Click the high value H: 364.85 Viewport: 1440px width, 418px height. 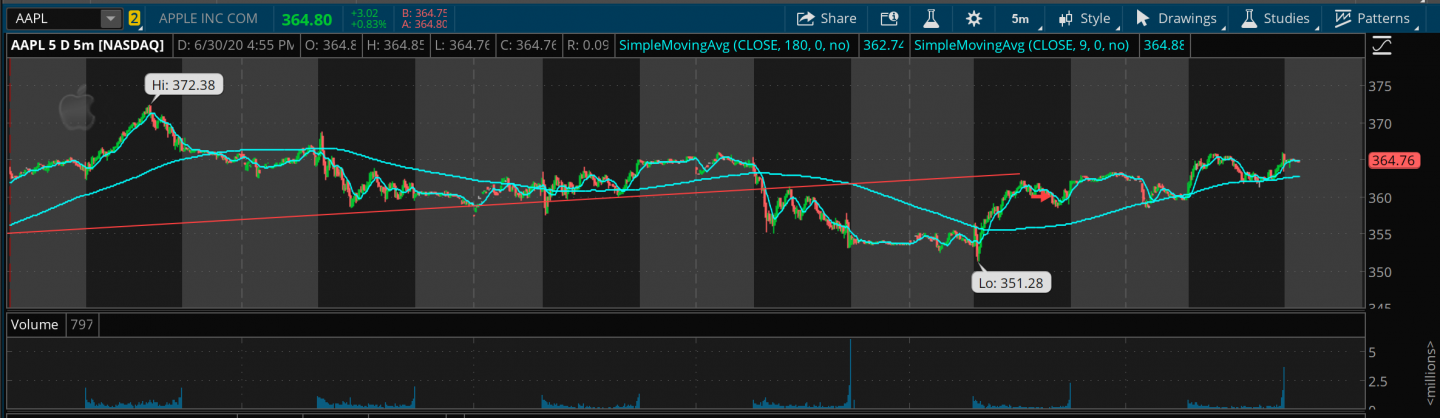394,45
